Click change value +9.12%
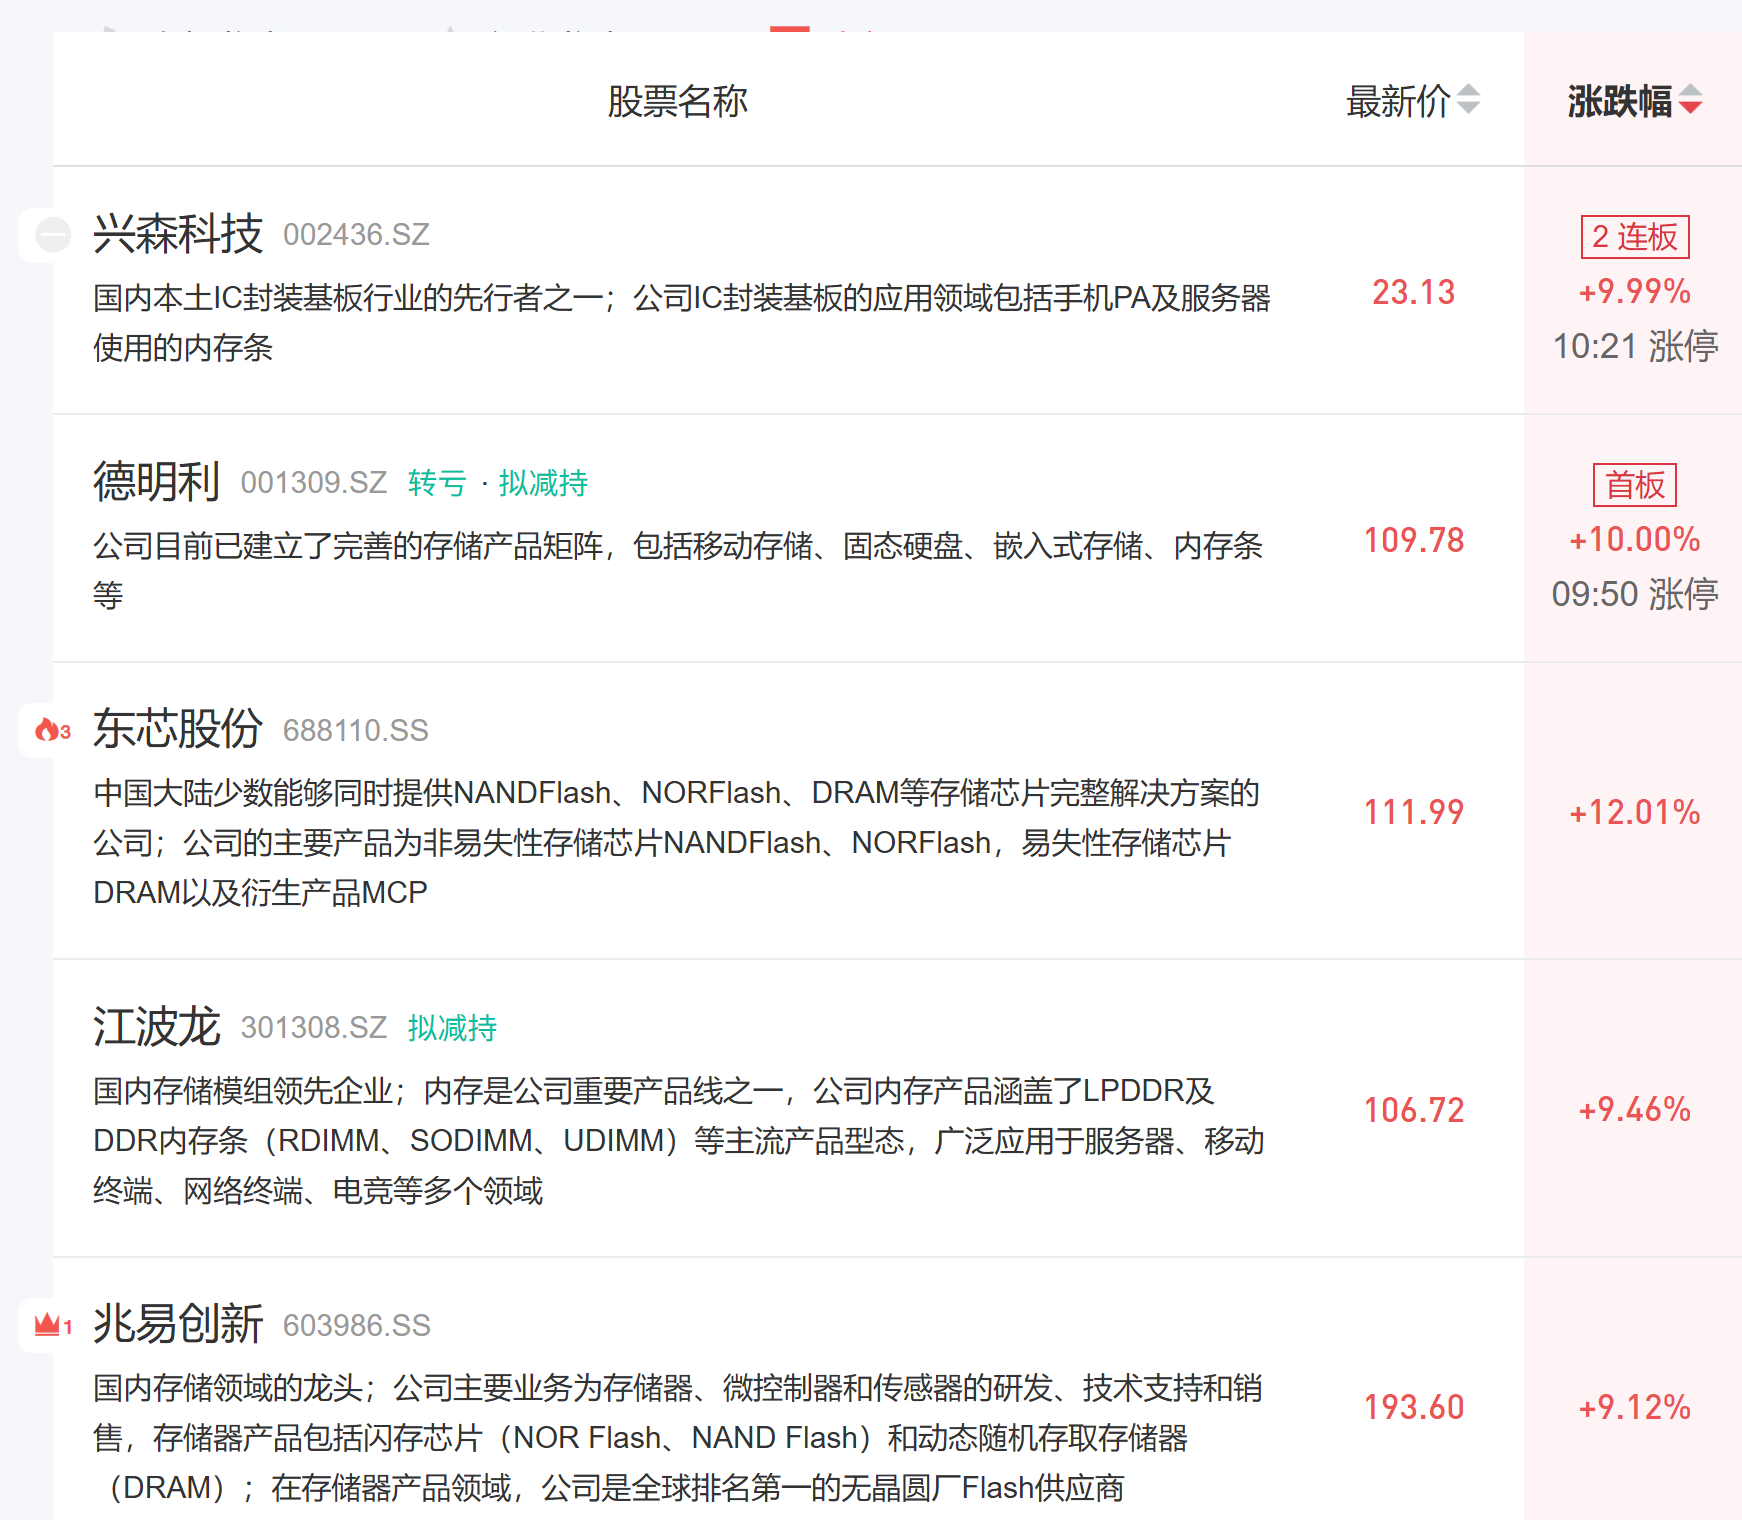 (1635, 1407)
